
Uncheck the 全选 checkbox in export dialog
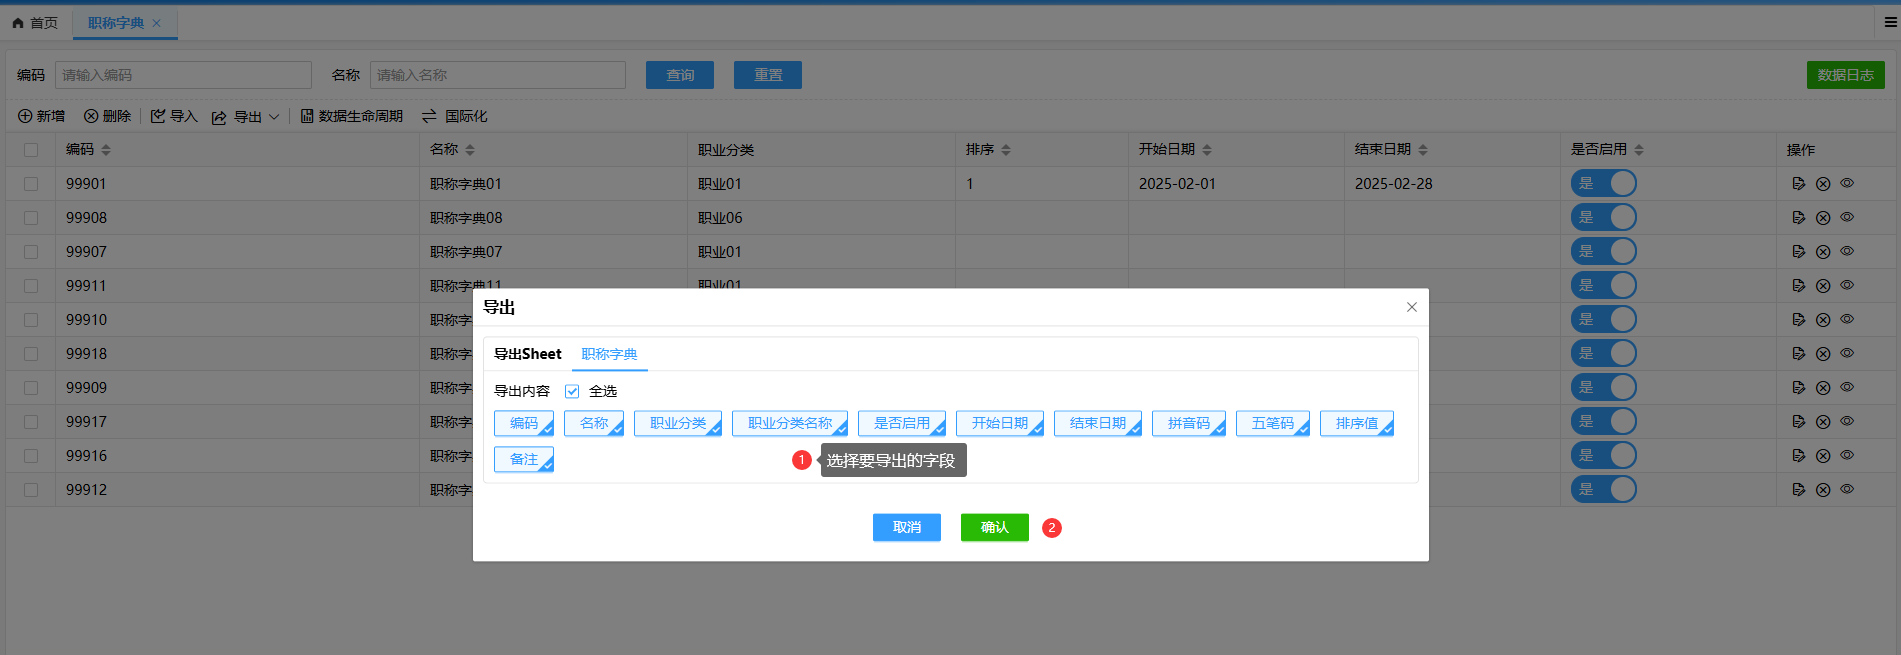[x=572, y=392]
